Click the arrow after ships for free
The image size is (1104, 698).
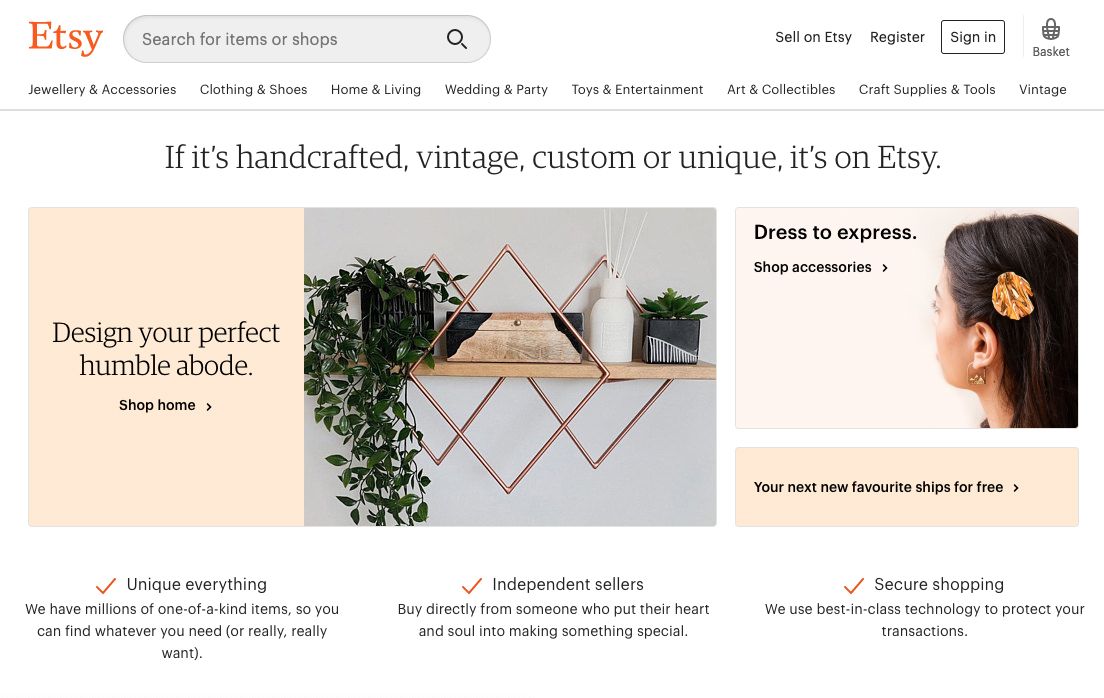click(x=1016, y=488)
